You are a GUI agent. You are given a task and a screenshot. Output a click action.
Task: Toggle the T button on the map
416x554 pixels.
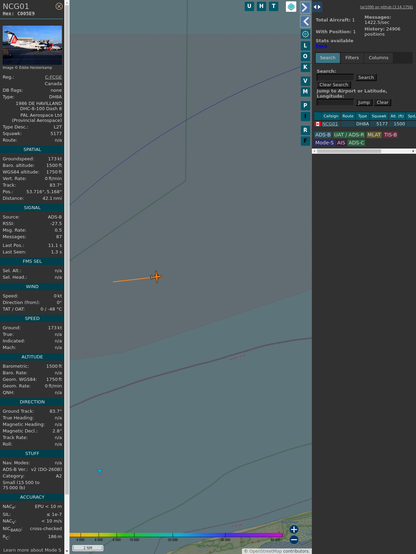[x=273, y=6]
